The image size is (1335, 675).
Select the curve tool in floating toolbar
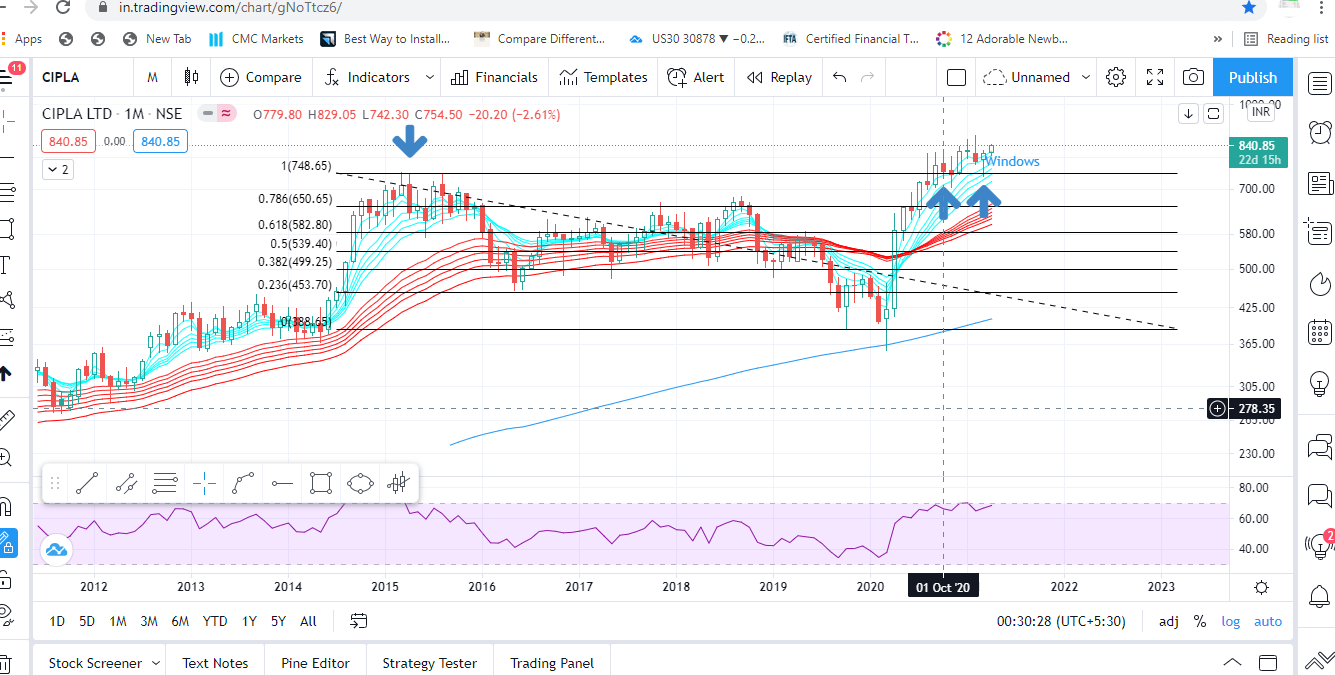point(243,484)
